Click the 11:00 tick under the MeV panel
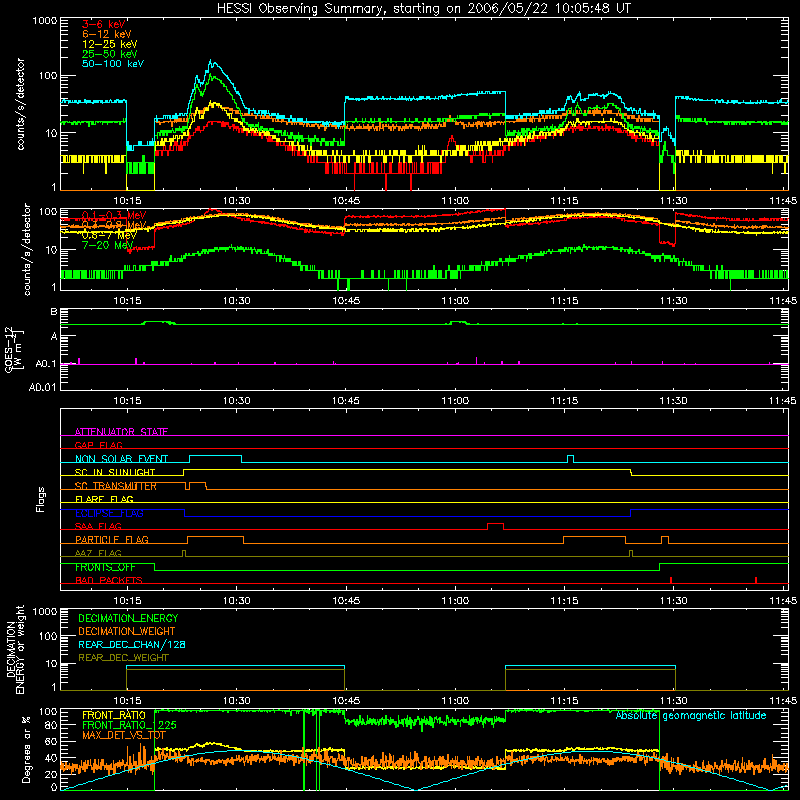 point(455,301)
